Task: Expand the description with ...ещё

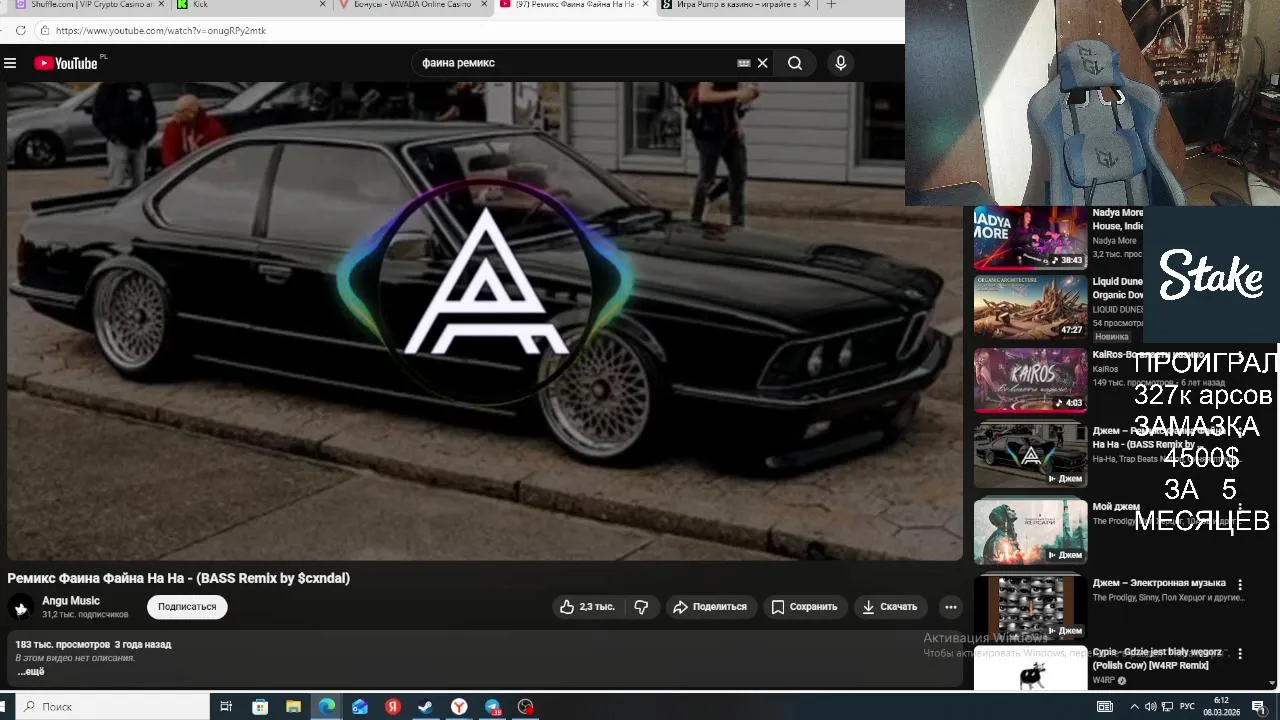Action: [31, 671]
